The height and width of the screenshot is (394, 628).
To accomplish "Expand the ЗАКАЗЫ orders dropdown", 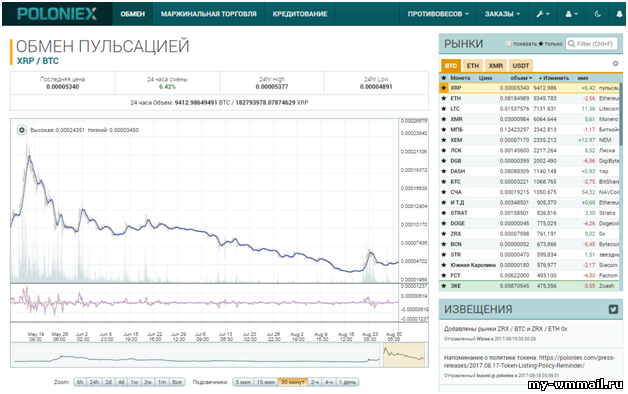I will coord(502,14).
